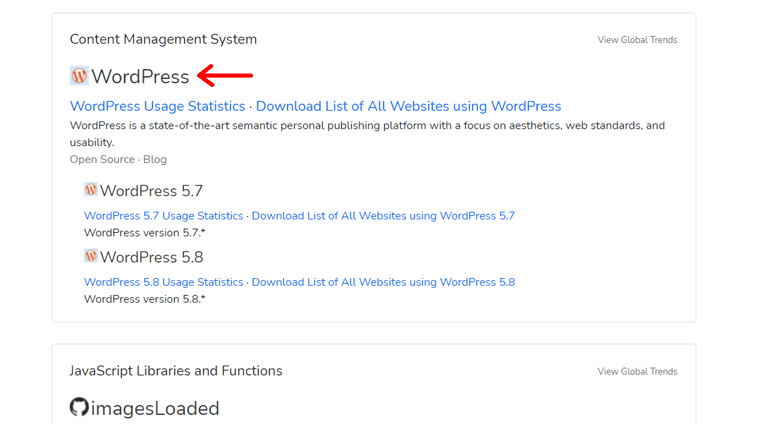Open WordPress Usage Statistics link
The image size is (760, 424).
tap(157, 106)
